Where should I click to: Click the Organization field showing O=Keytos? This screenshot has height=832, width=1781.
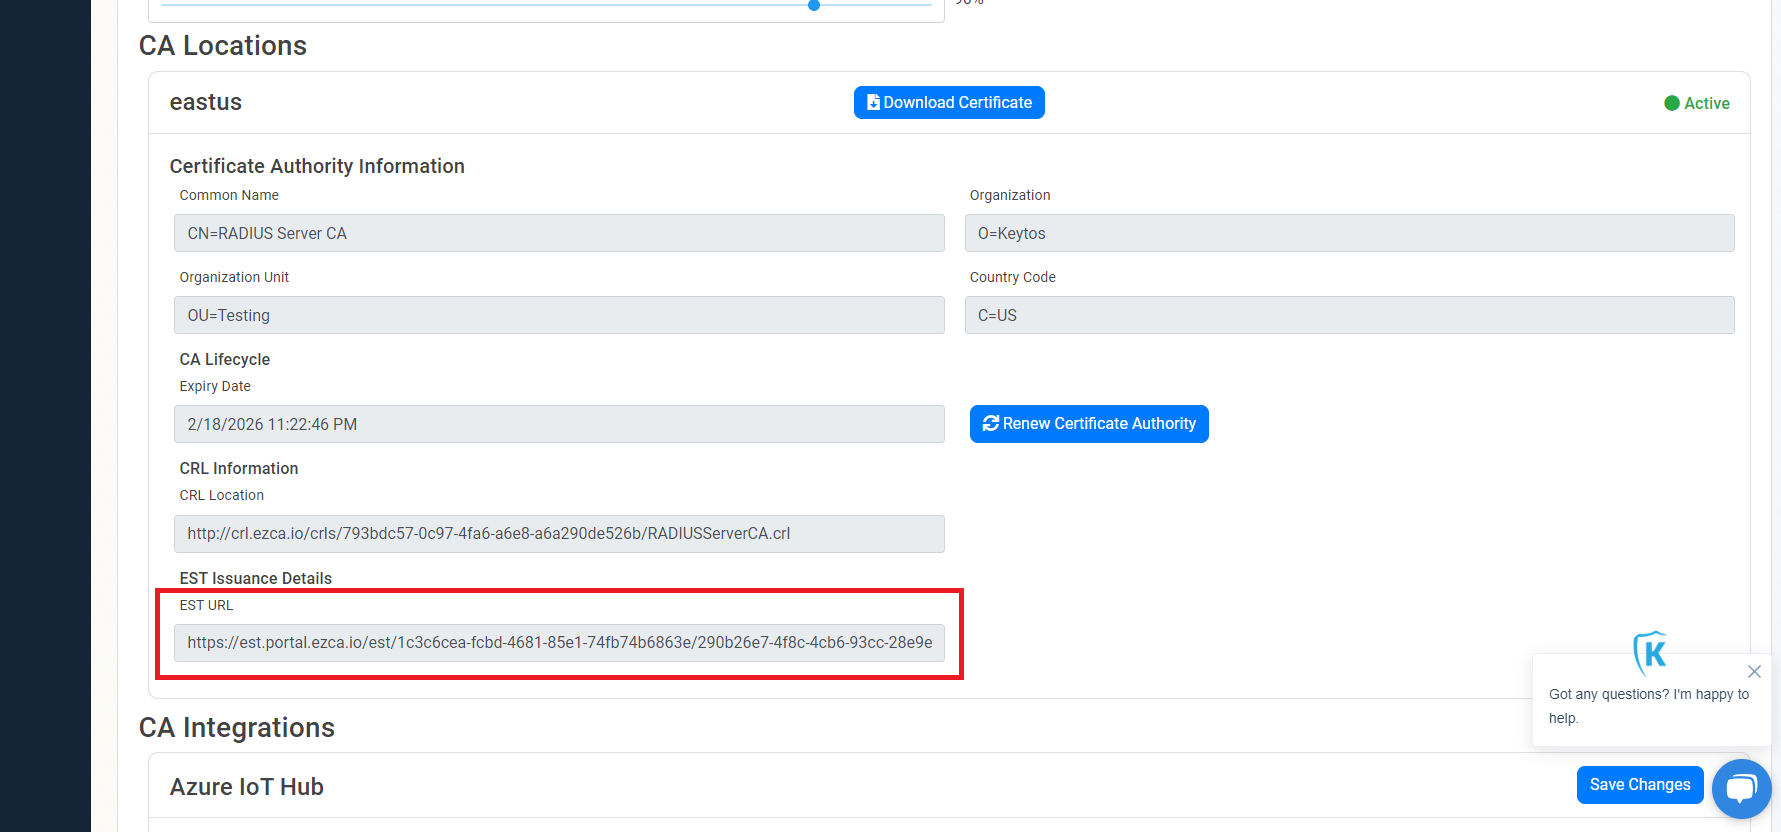(1348, 233)
